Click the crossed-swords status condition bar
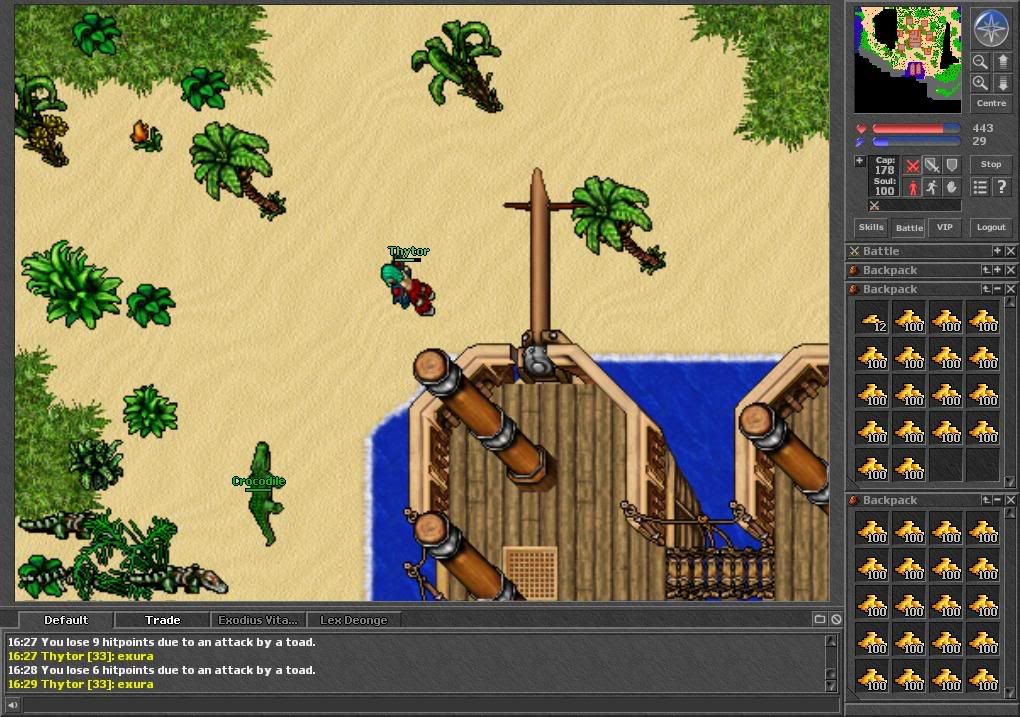1020x717 pixels. pyautogui.click(x=915, y=206)
